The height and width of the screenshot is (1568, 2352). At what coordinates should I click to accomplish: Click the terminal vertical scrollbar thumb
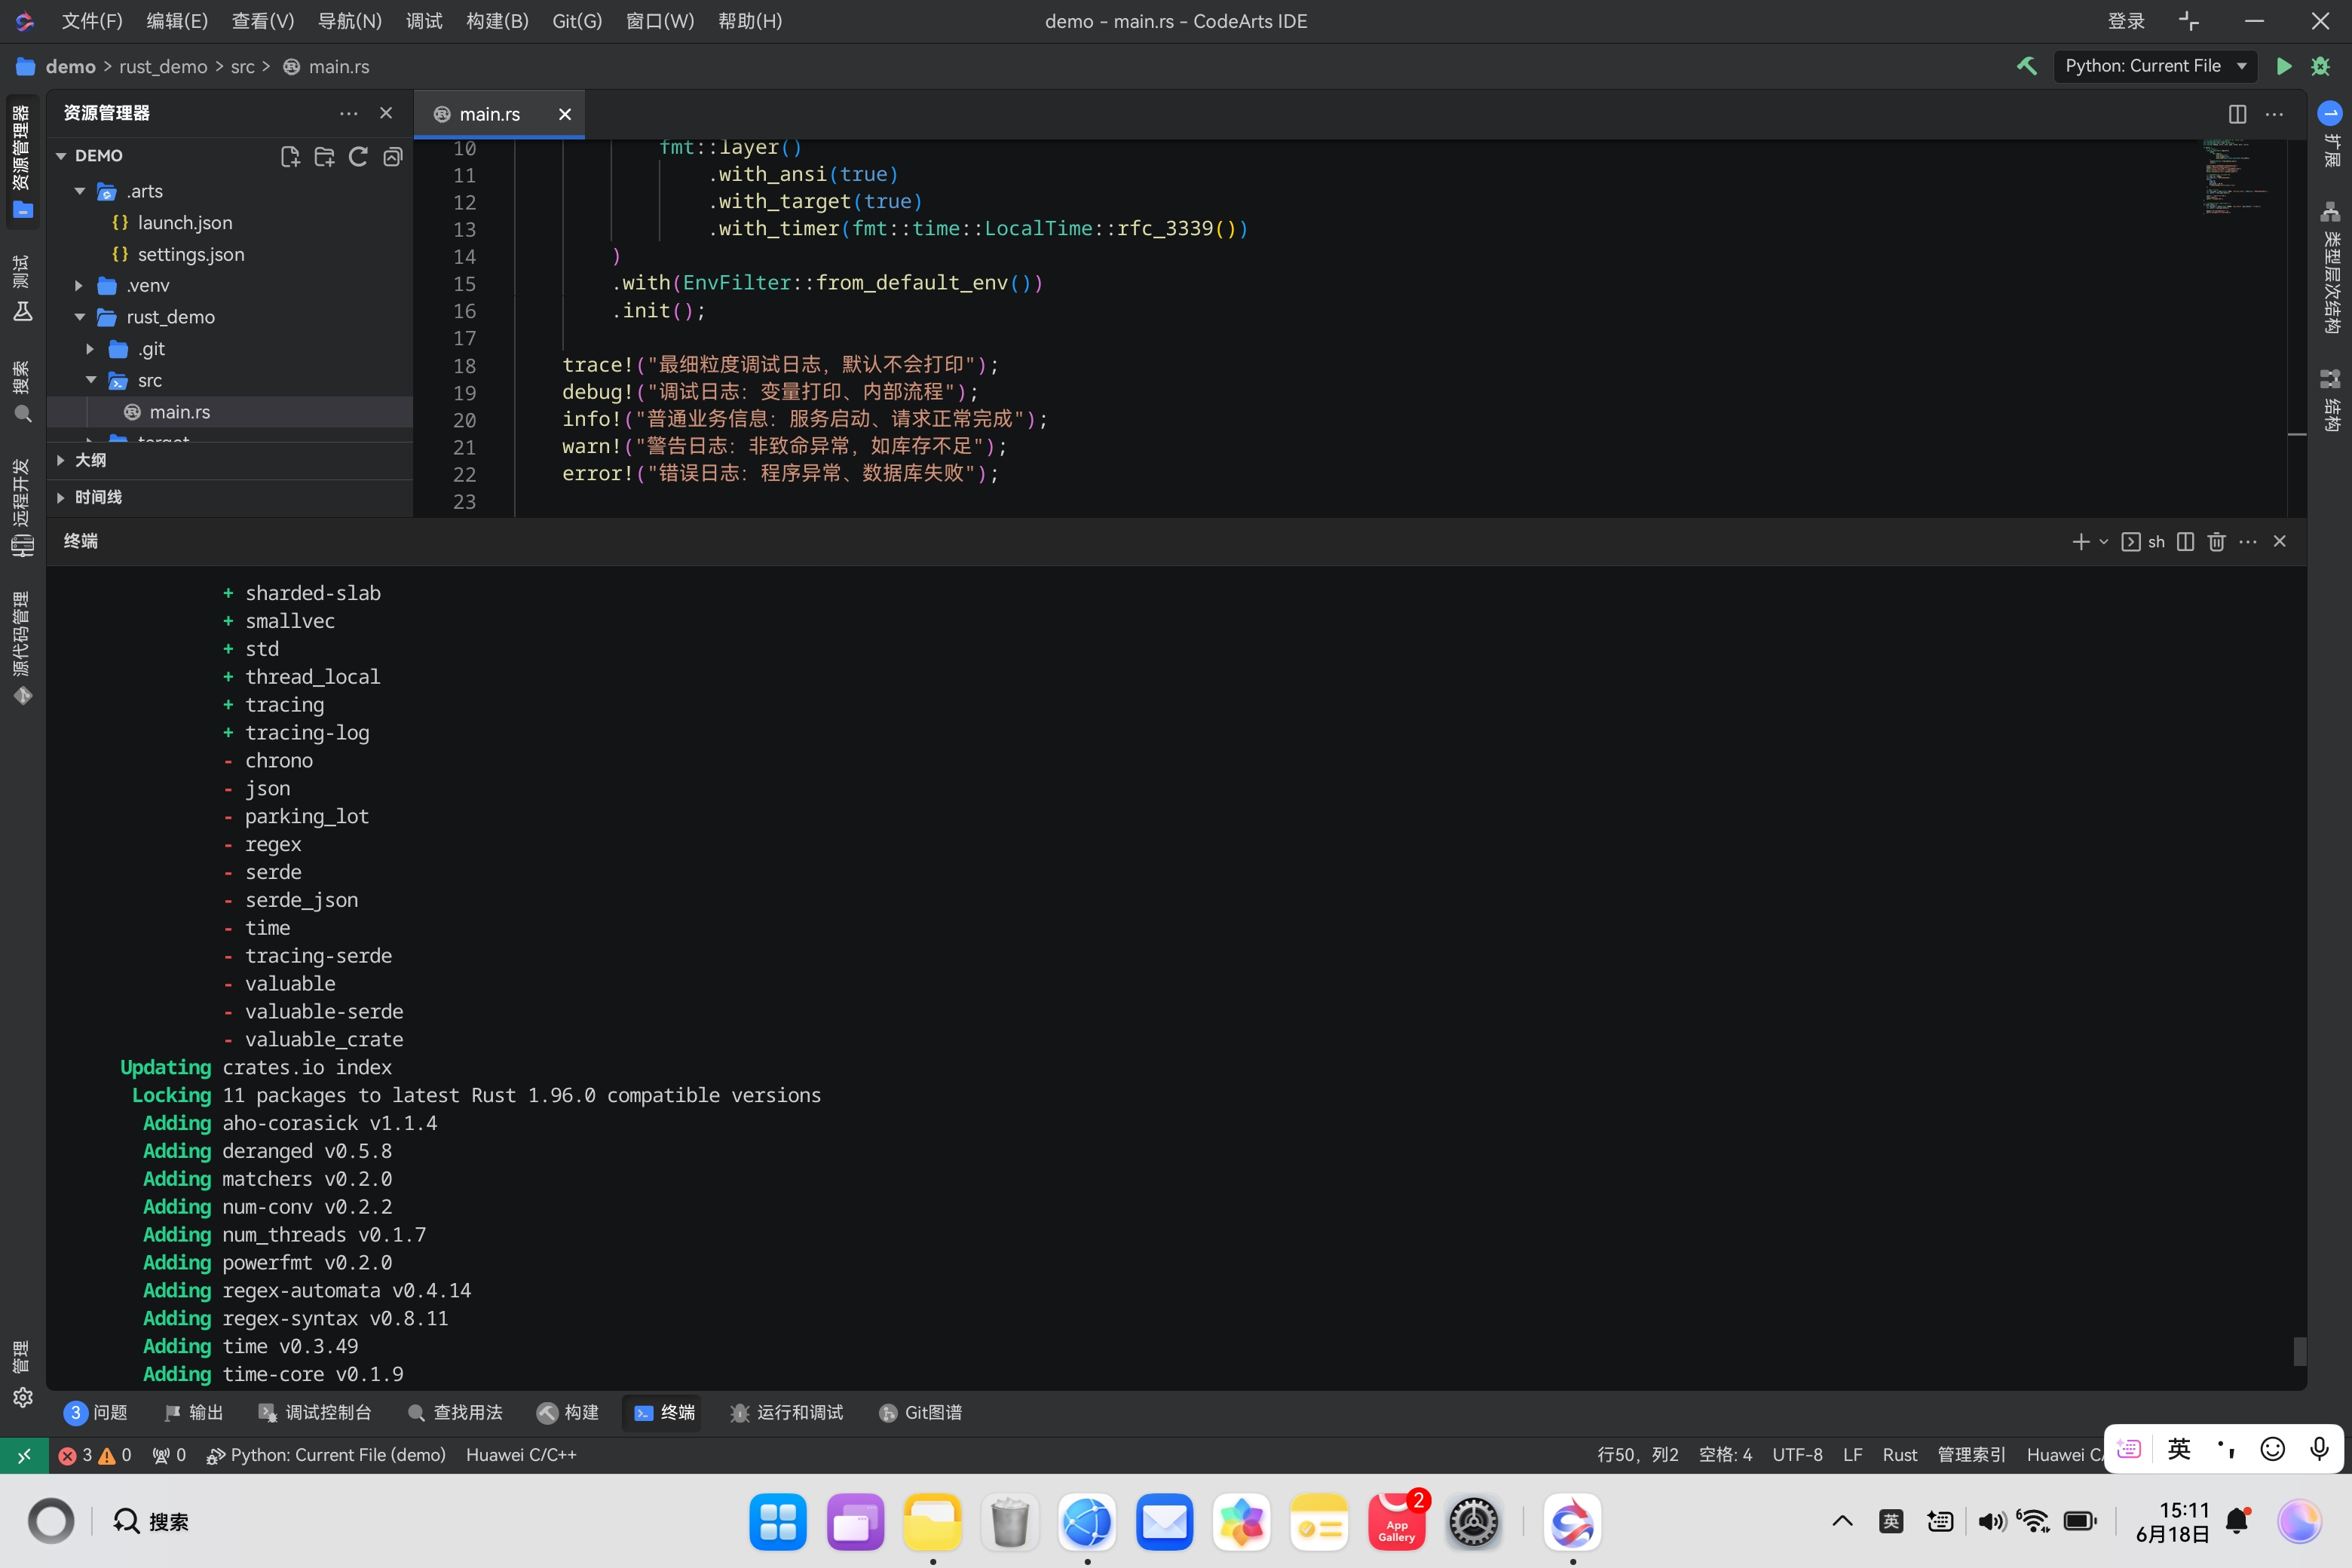click(2299, 1351)
